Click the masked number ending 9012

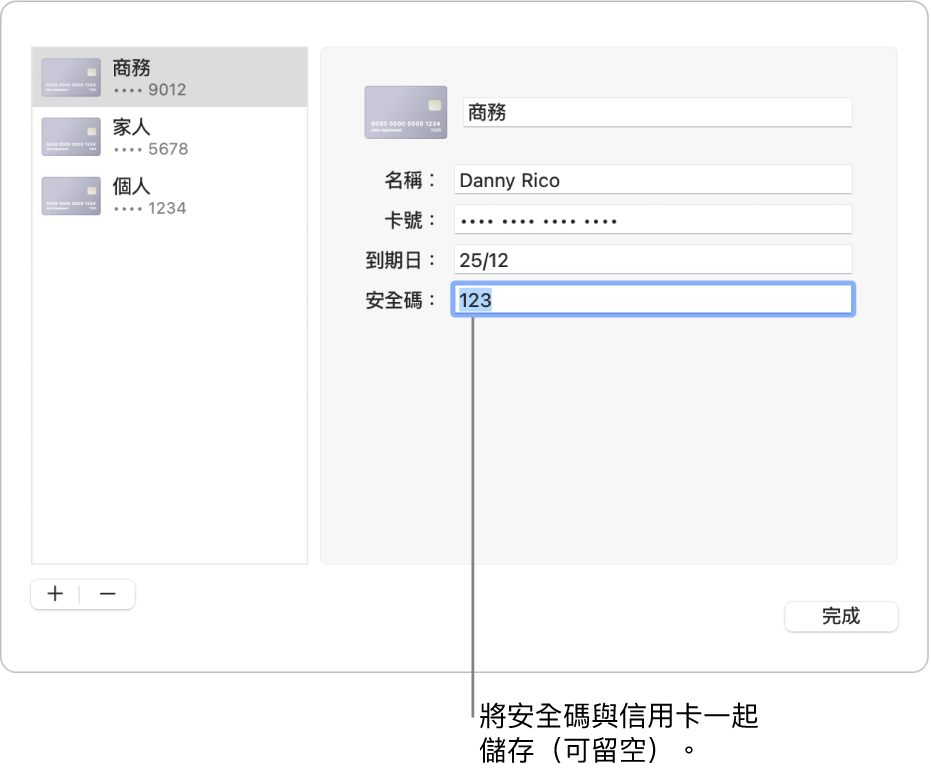(150, 90)
